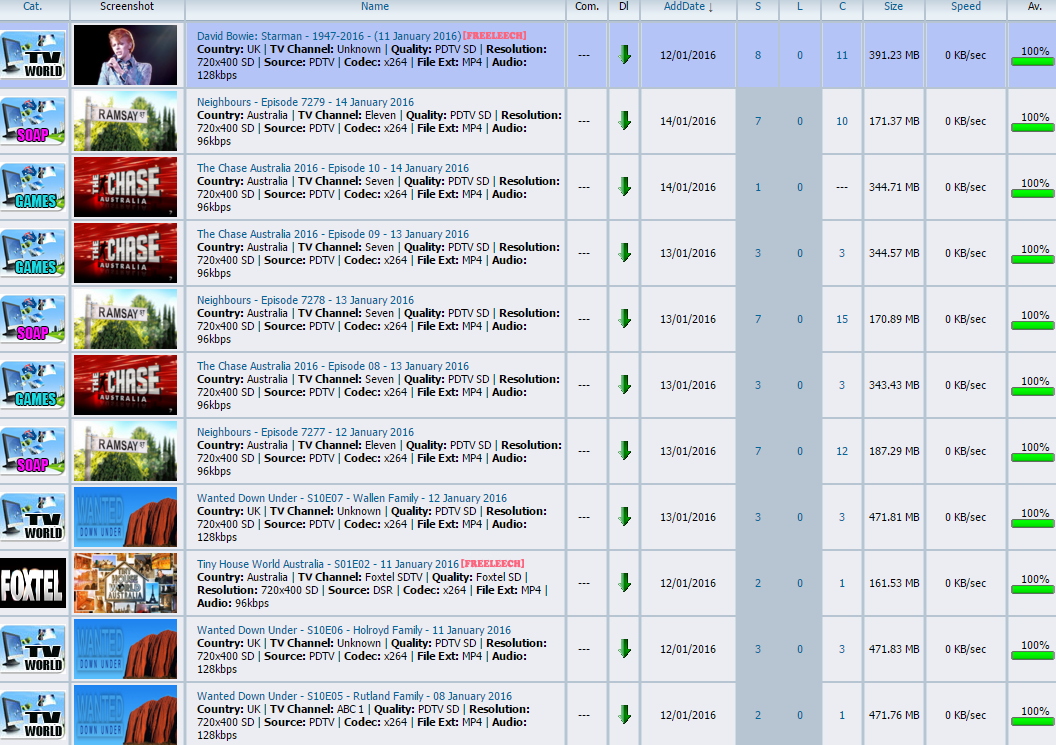Open Neighbours - Episode 7277 torrent link
This screenshot has height=745, width=1056.
(305, 432)
